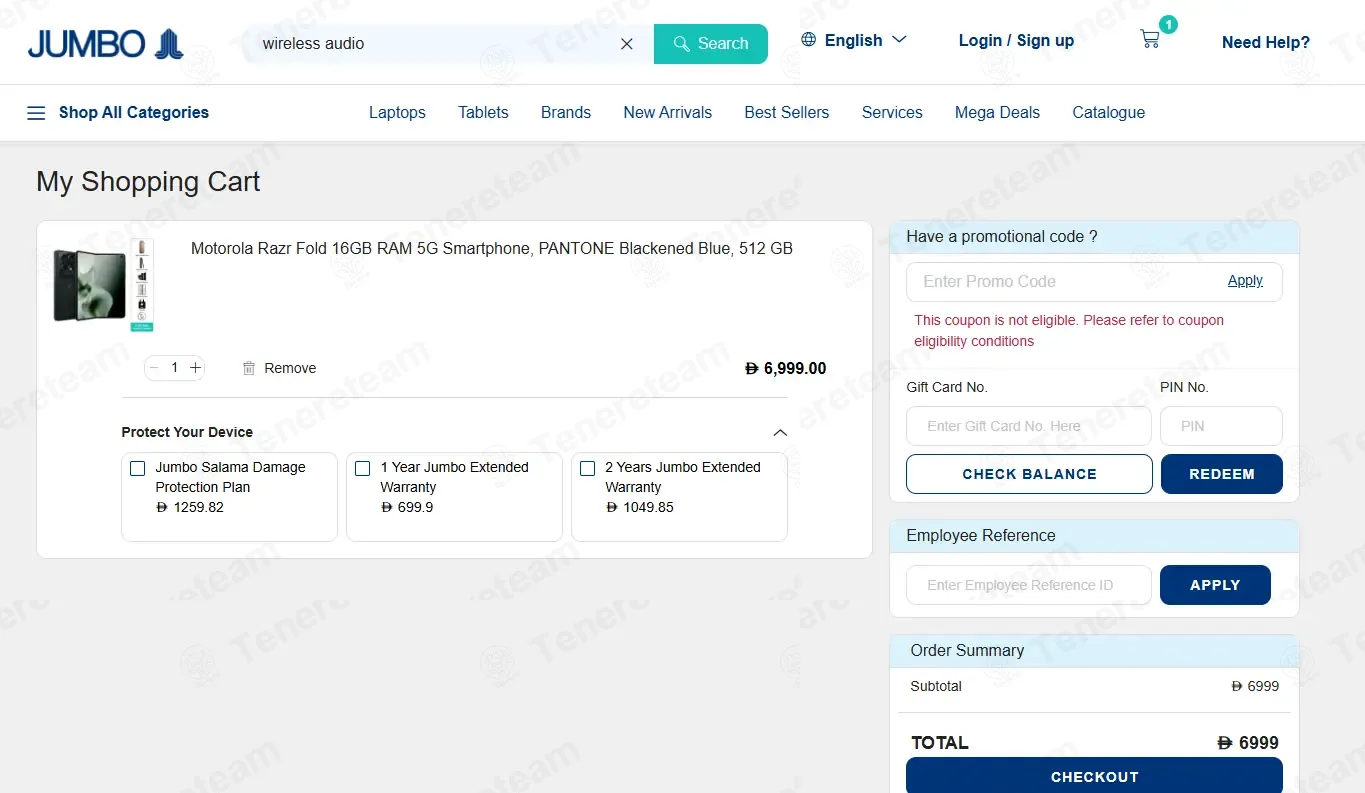Click APPLY for employee reference
This screenshot has width=1365, height=793.
coord(1215,585)
